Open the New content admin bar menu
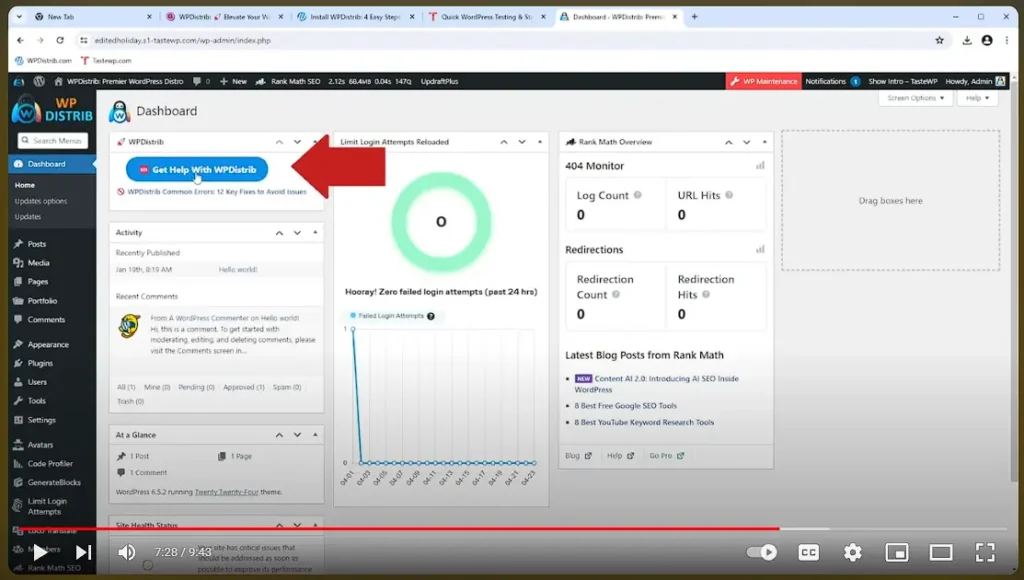Image resolution: width=1024 pixels, height=580 pixels. pyautogui.click(x=233, y=82)
